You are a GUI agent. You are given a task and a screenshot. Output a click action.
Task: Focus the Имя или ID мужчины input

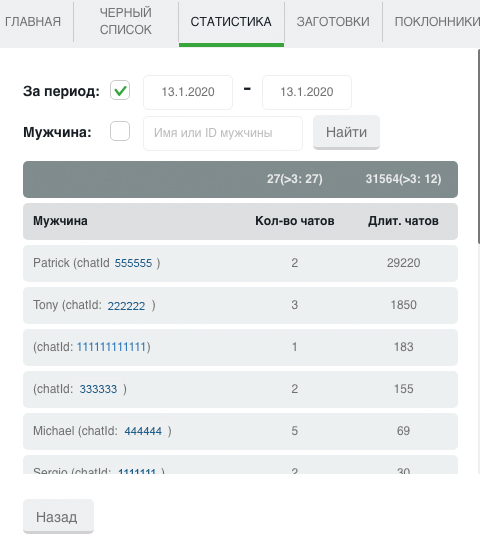pyautogui.click(x=223, y=133)
